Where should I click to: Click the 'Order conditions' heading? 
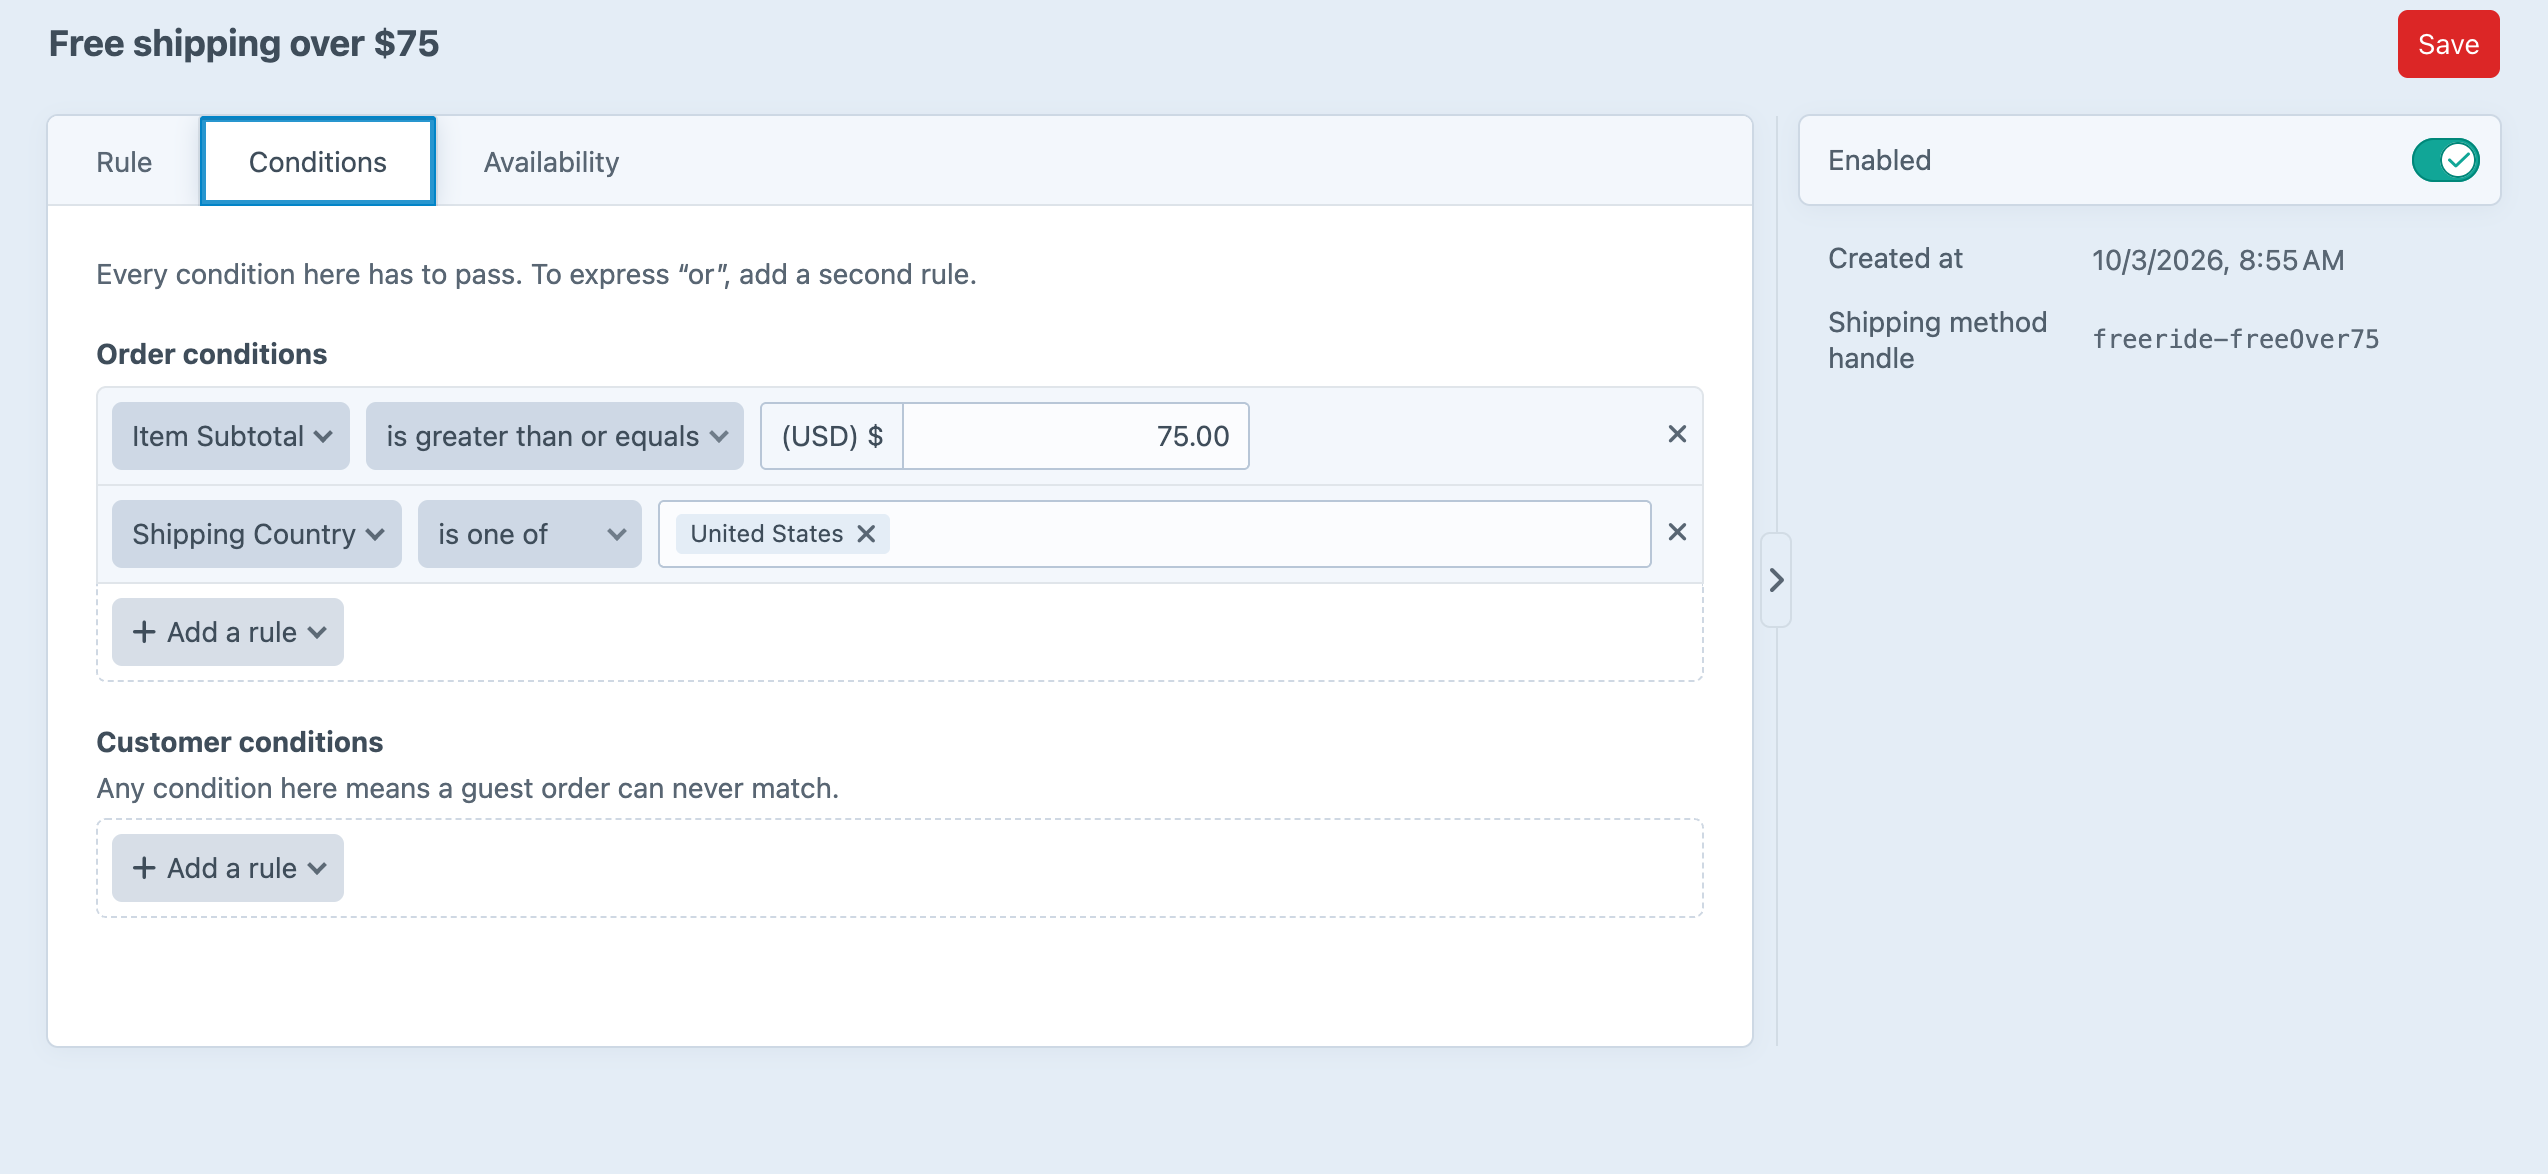212,354
